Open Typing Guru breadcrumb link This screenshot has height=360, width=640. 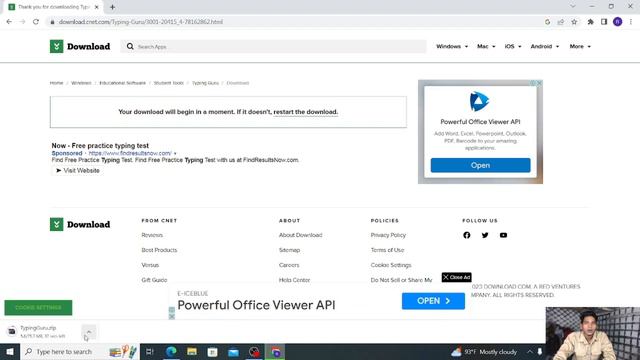205,83
